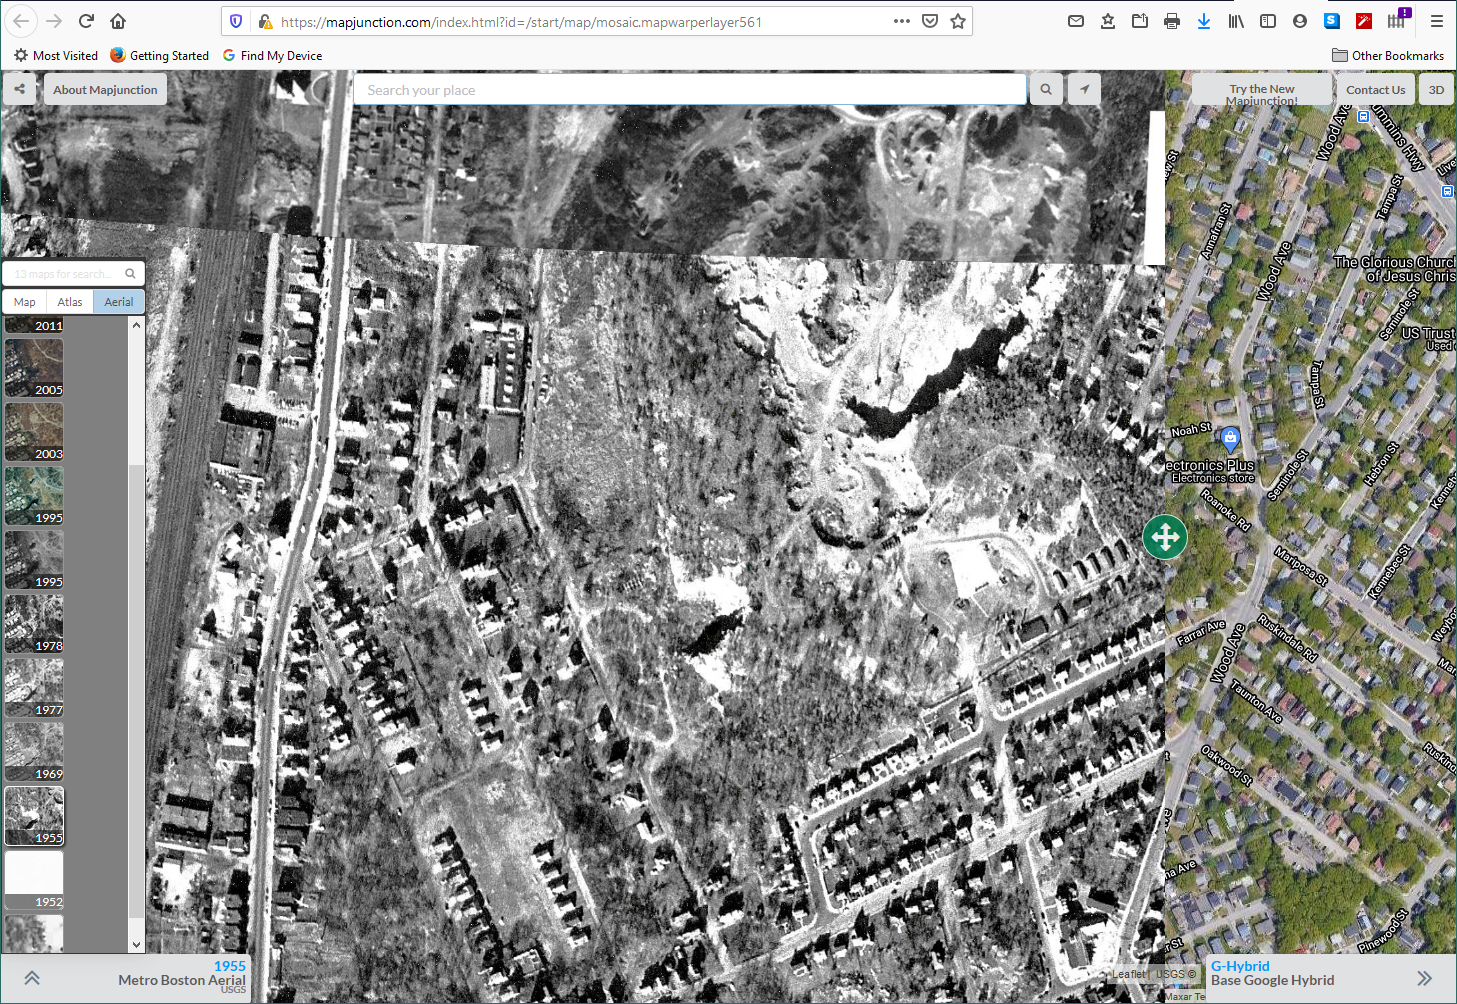This screenshot has height=1004, width=1457.
Task: Select the 1952 aerial thumbnail
Action: click(33, 873)
